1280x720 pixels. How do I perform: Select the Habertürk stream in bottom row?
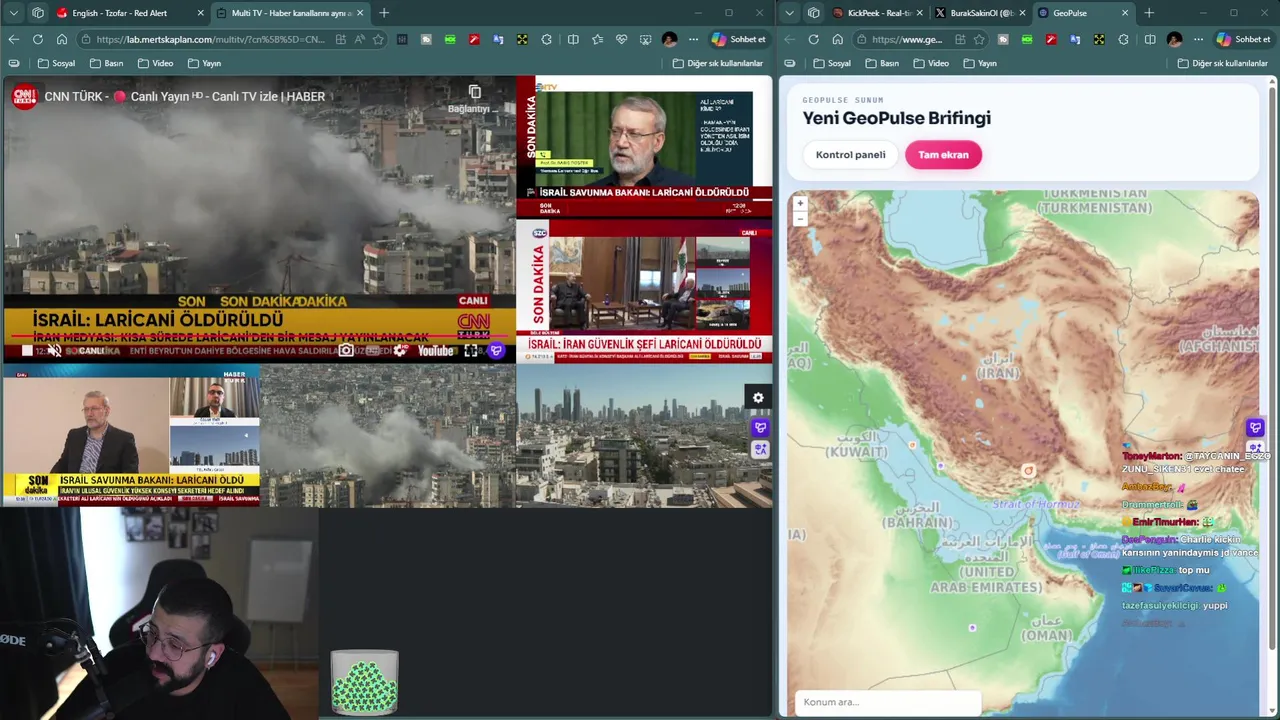(131, 436)
